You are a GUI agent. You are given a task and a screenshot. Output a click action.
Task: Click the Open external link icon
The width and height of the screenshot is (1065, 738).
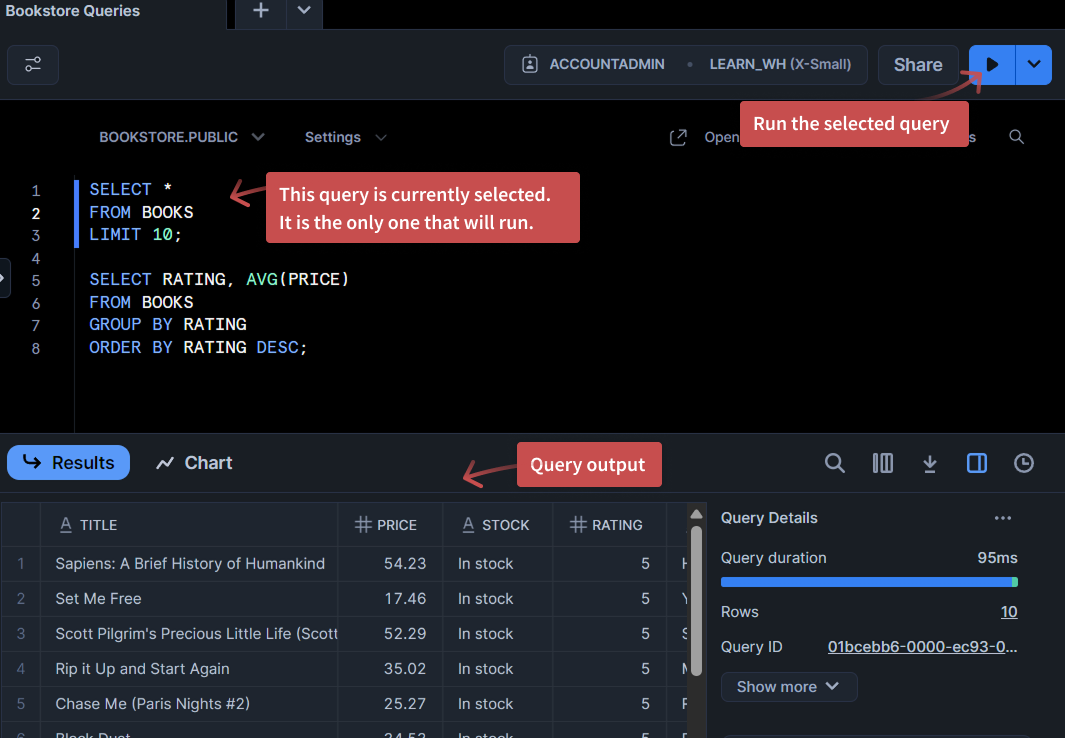coord(678,137)
